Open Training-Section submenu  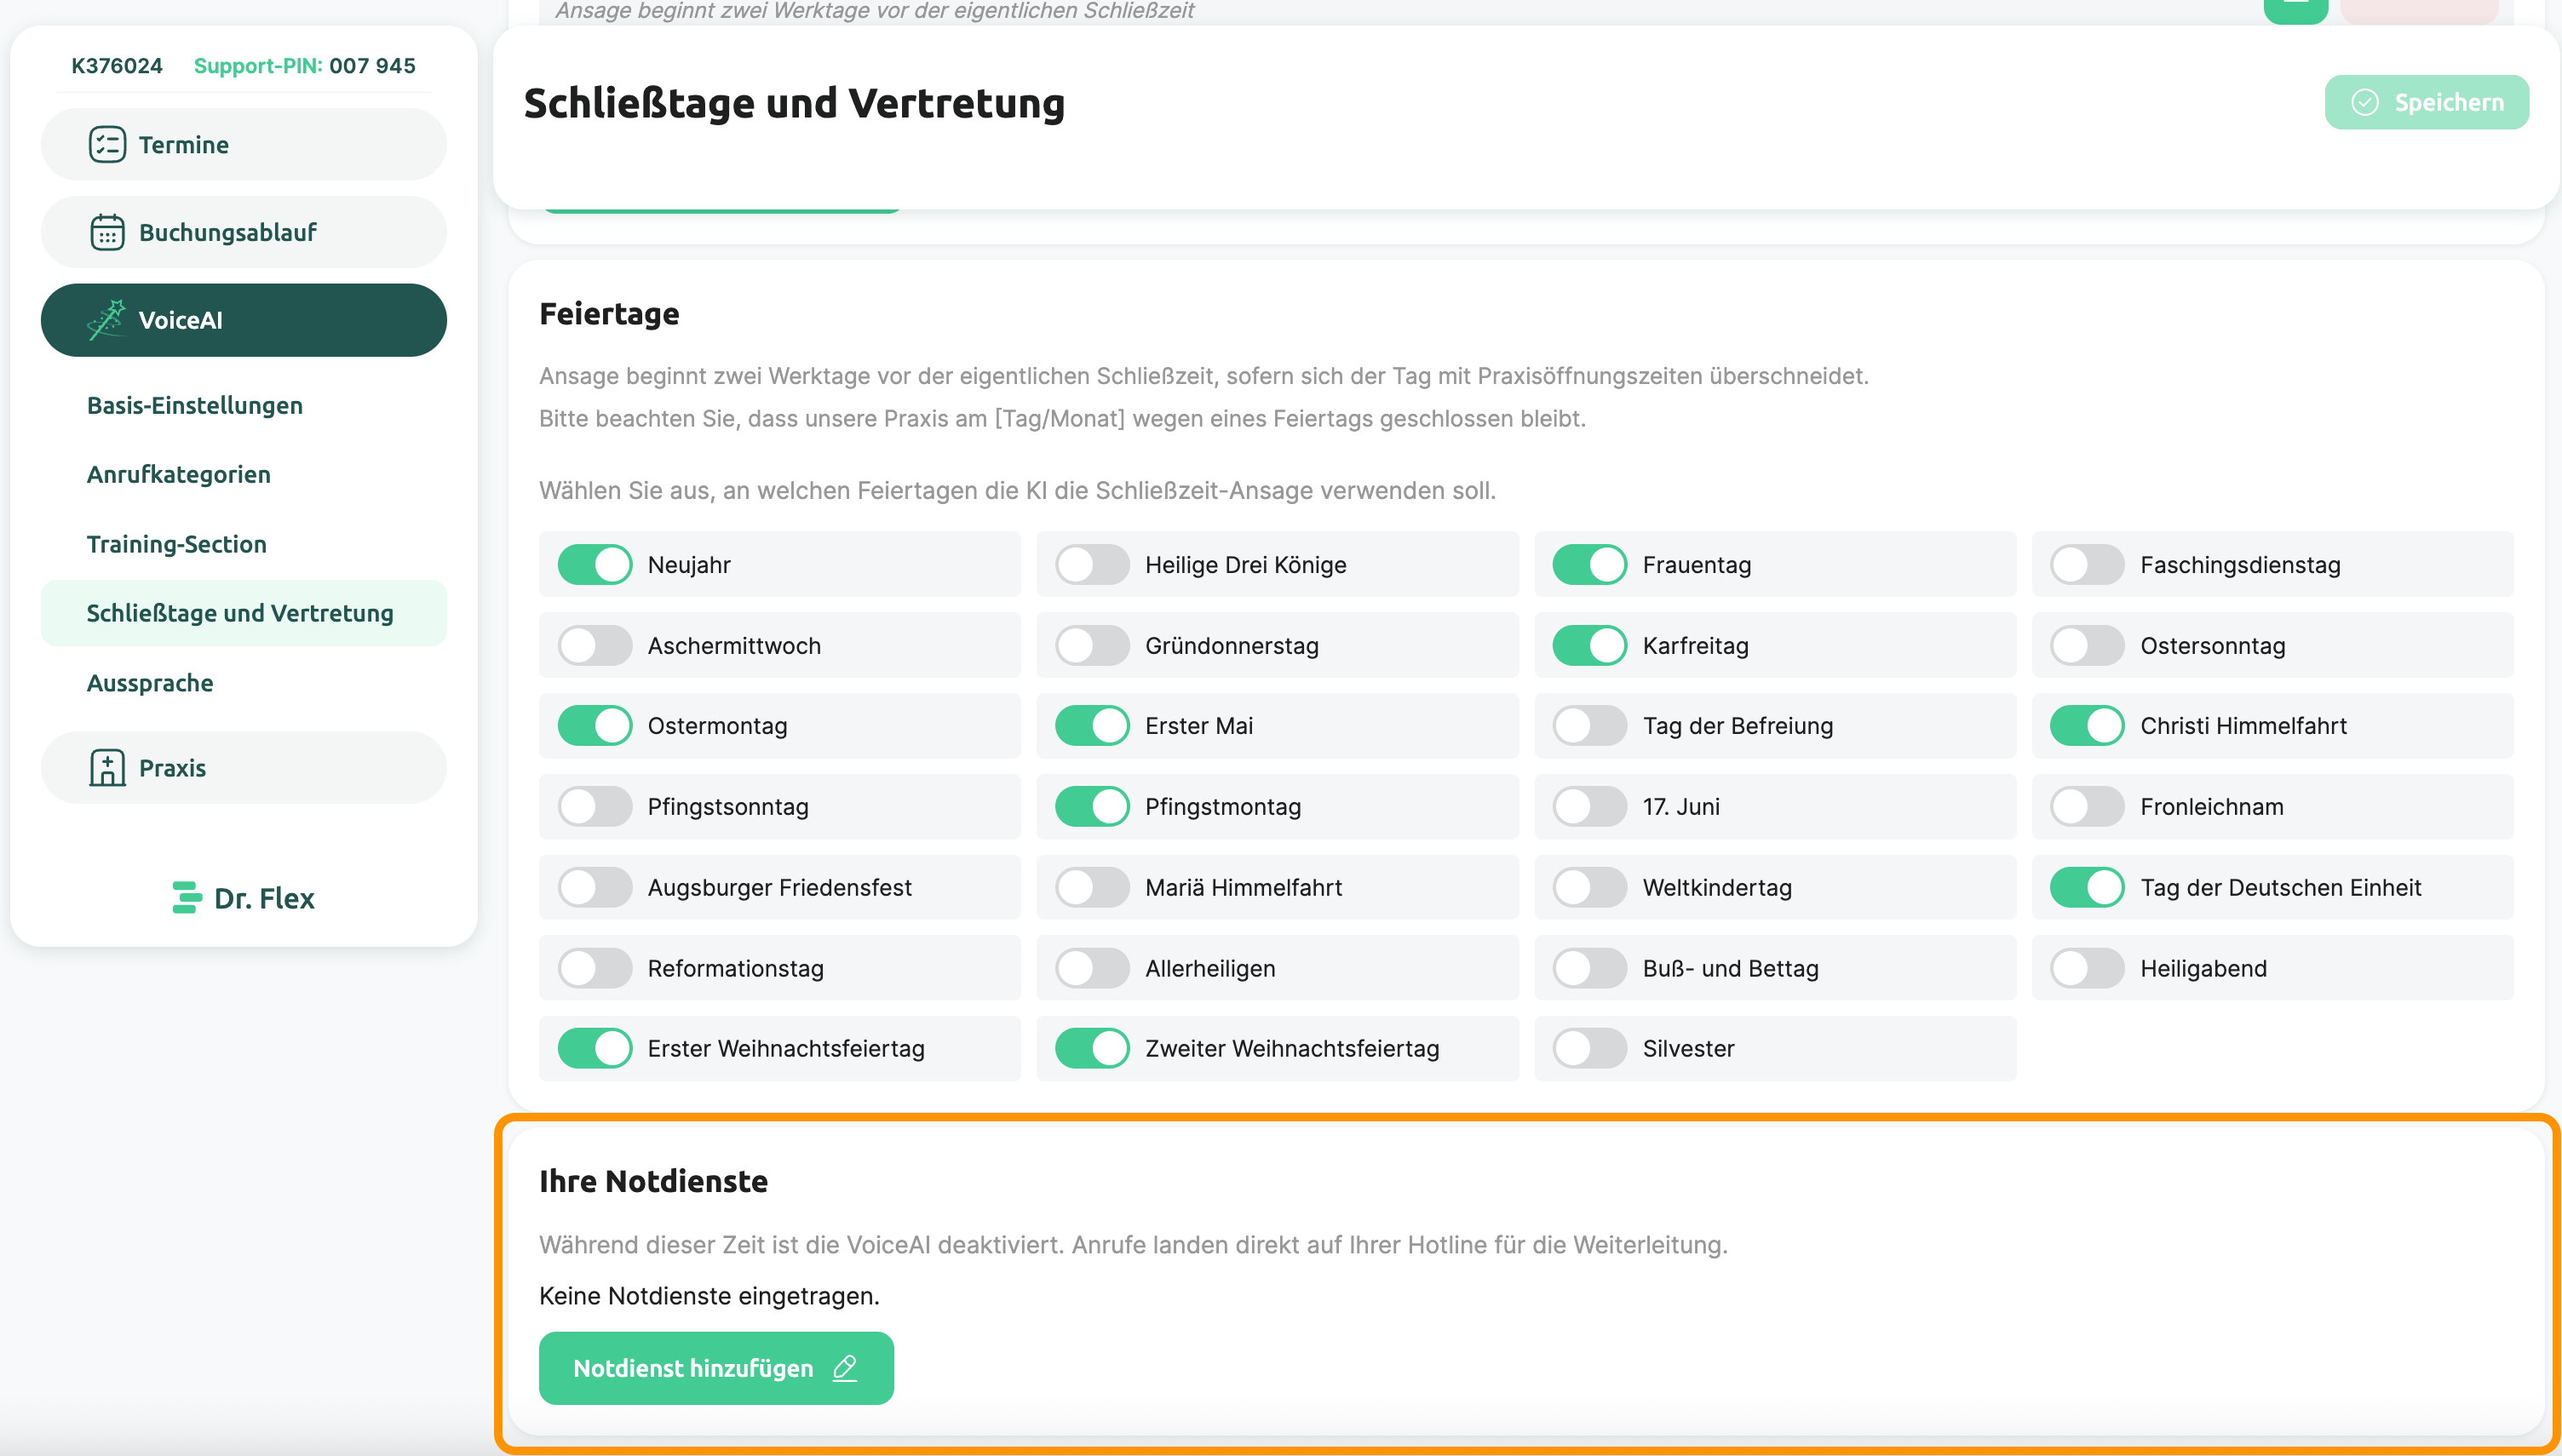(177, 544)
